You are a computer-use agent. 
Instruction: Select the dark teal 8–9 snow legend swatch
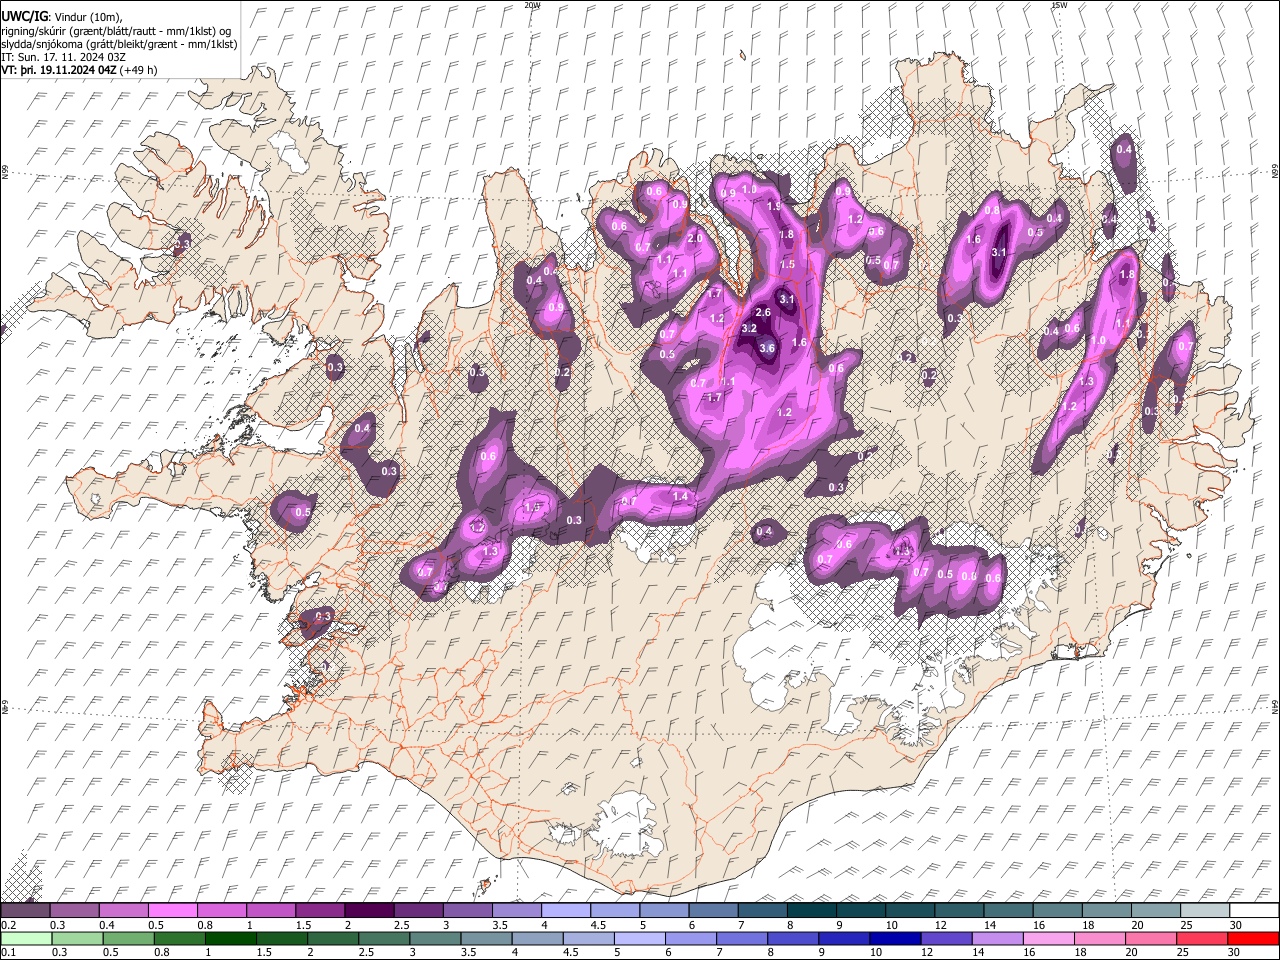tap(811, 910)
